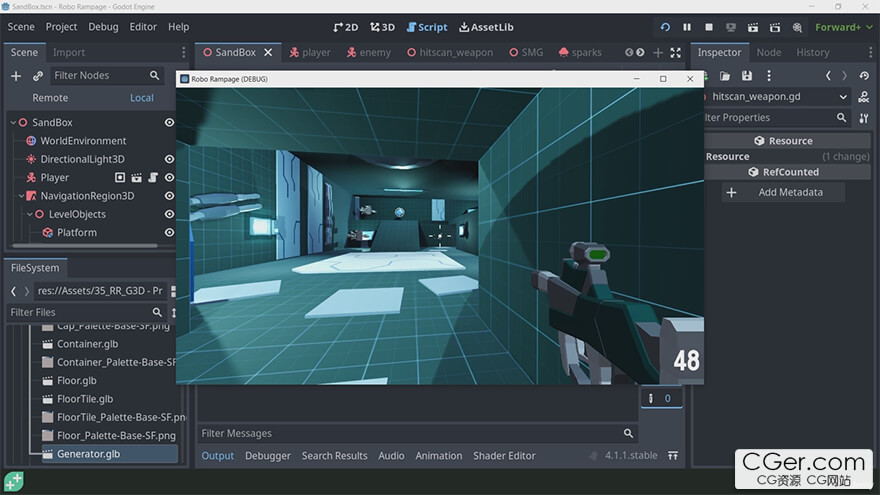Navigate forward in FileSystem path
The height and width of the screenshot is (495, 880).
pyautogui.click(x=26, y=291)
